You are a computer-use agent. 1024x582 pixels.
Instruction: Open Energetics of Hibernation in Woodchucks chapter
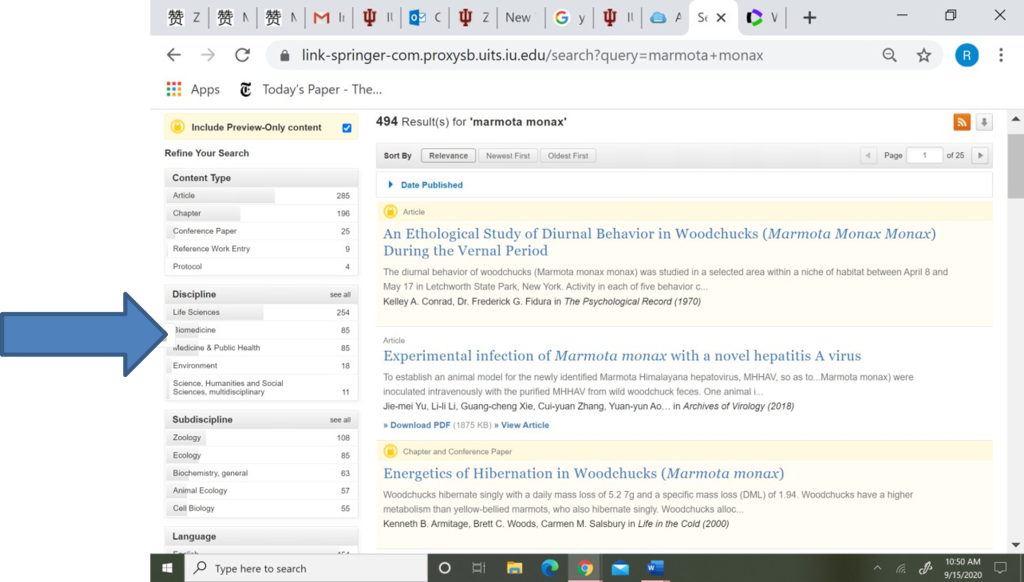pyautogui.click(x=583, y=474)
